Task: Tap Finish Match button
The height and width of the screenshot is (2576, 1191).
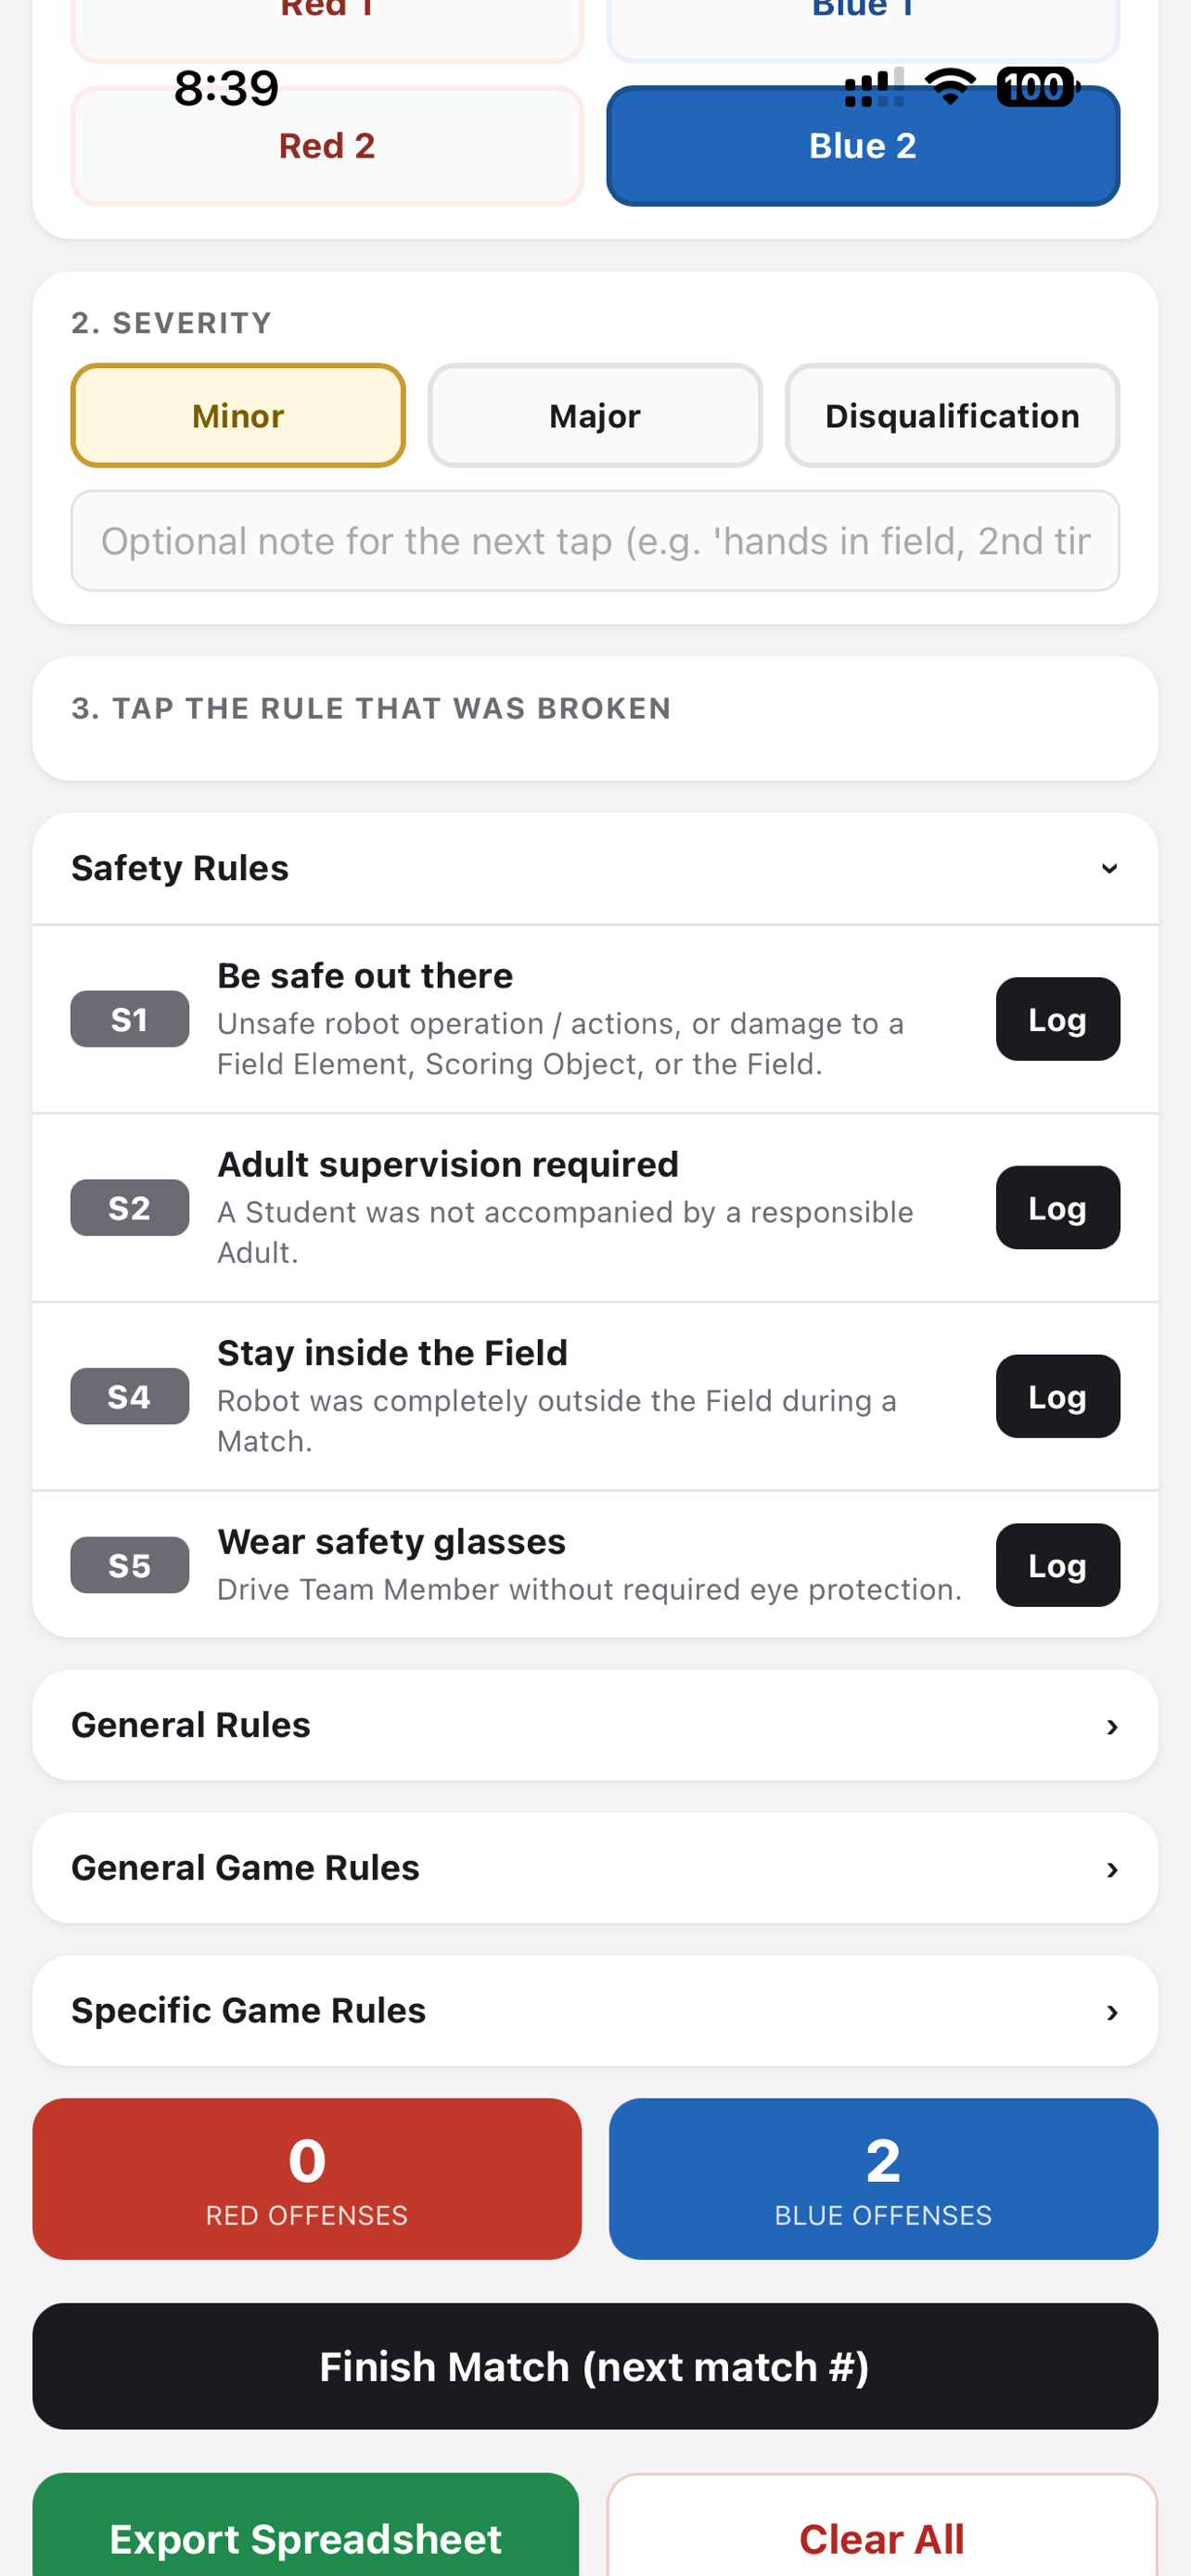Action: click(x=595, y=2366)
